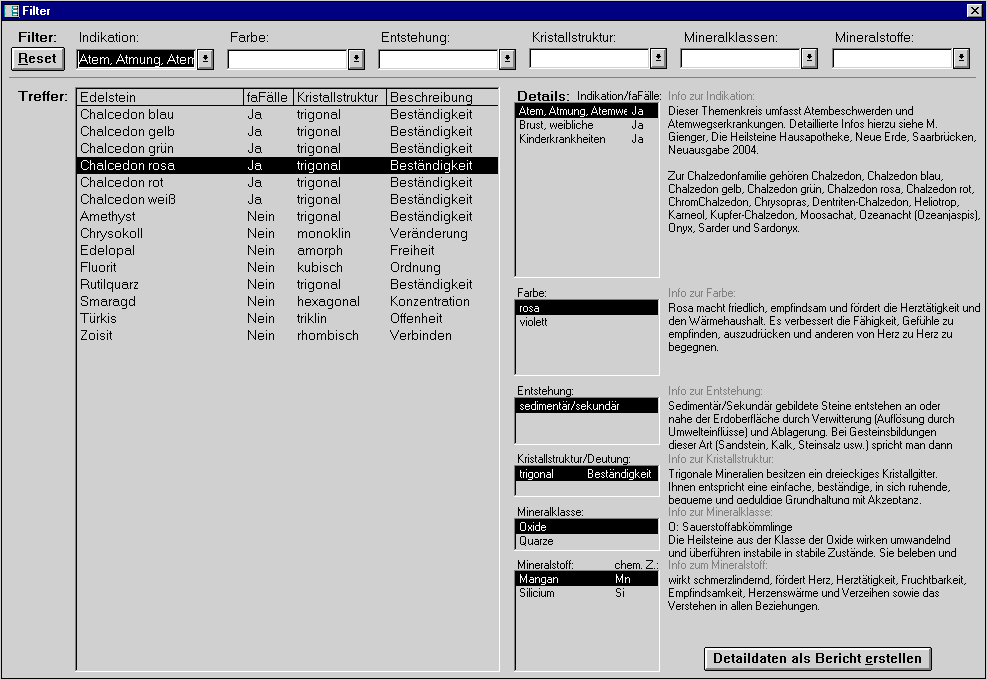Select the Chalcedon blau row
The height and width of the screenshot is (680, 987).
point(288,115)
